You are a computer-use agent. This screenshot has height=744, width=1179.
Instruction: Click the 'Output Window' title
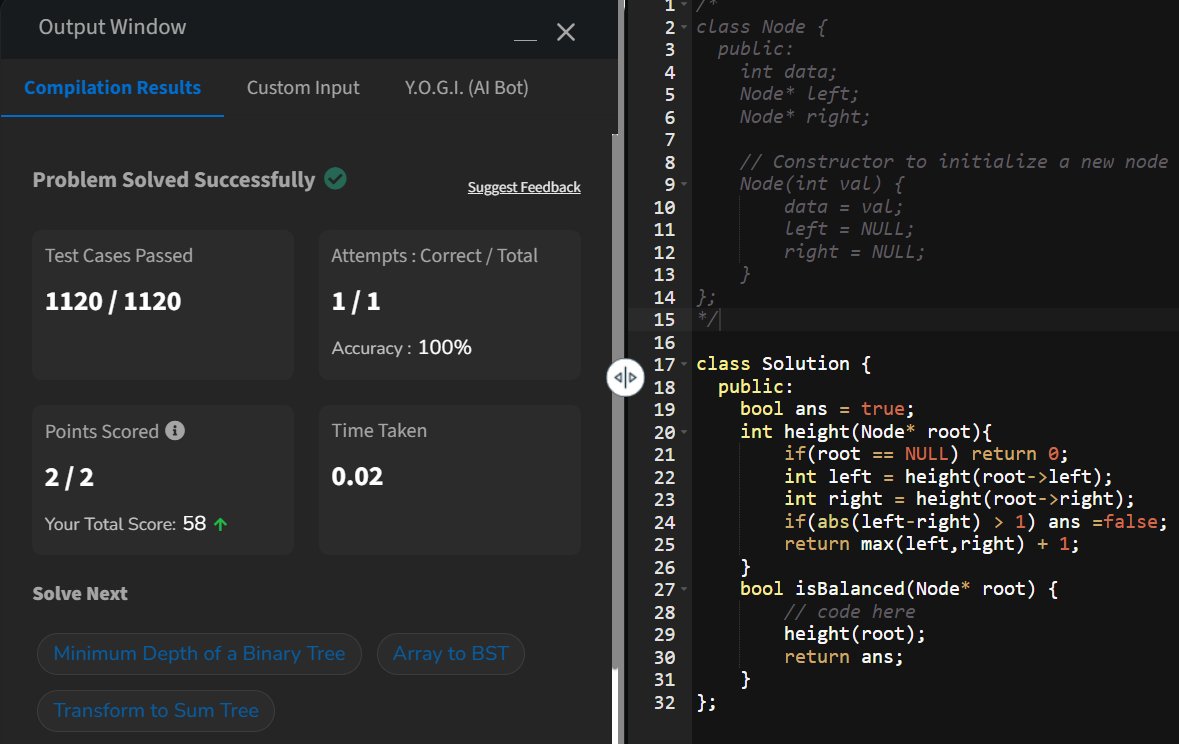tap(112, 27)
